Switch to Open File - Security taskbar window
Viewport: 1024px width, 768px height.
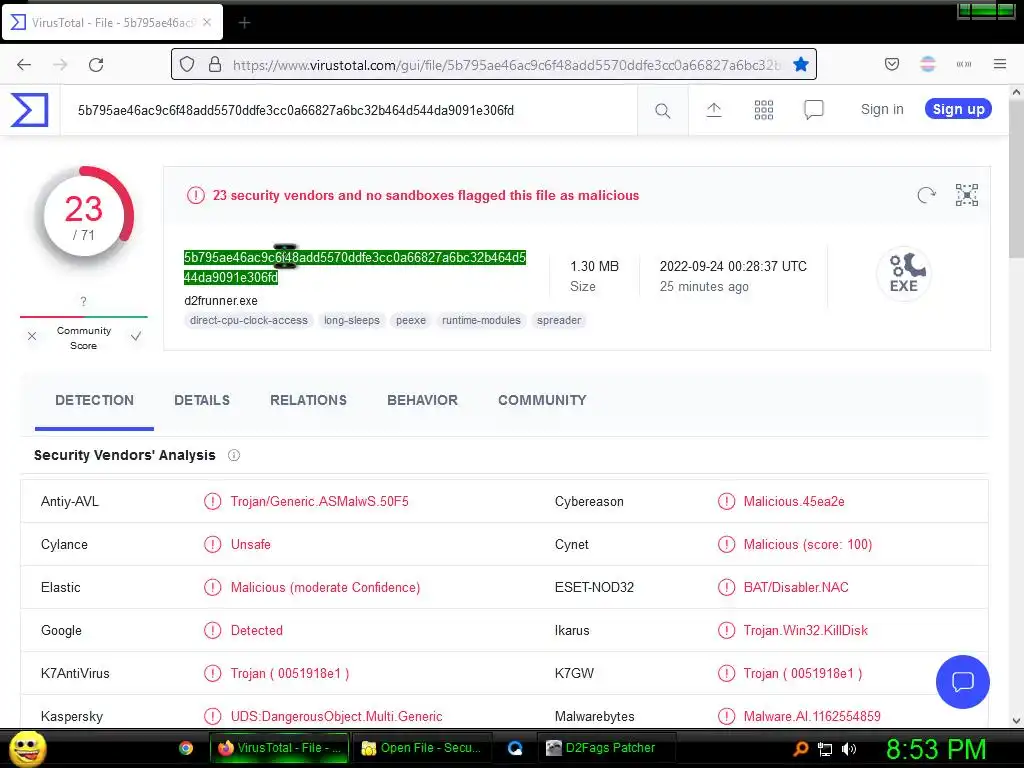point(421,748)
